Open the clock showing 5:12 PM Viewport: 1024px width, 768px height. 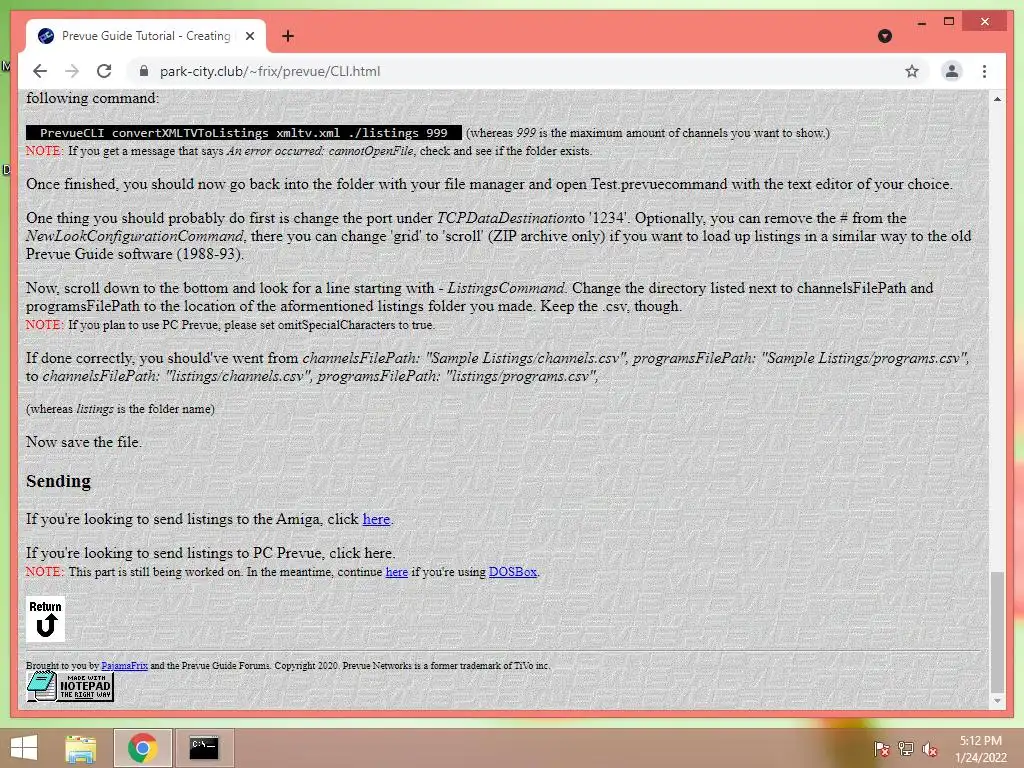(x=981, y=749)
